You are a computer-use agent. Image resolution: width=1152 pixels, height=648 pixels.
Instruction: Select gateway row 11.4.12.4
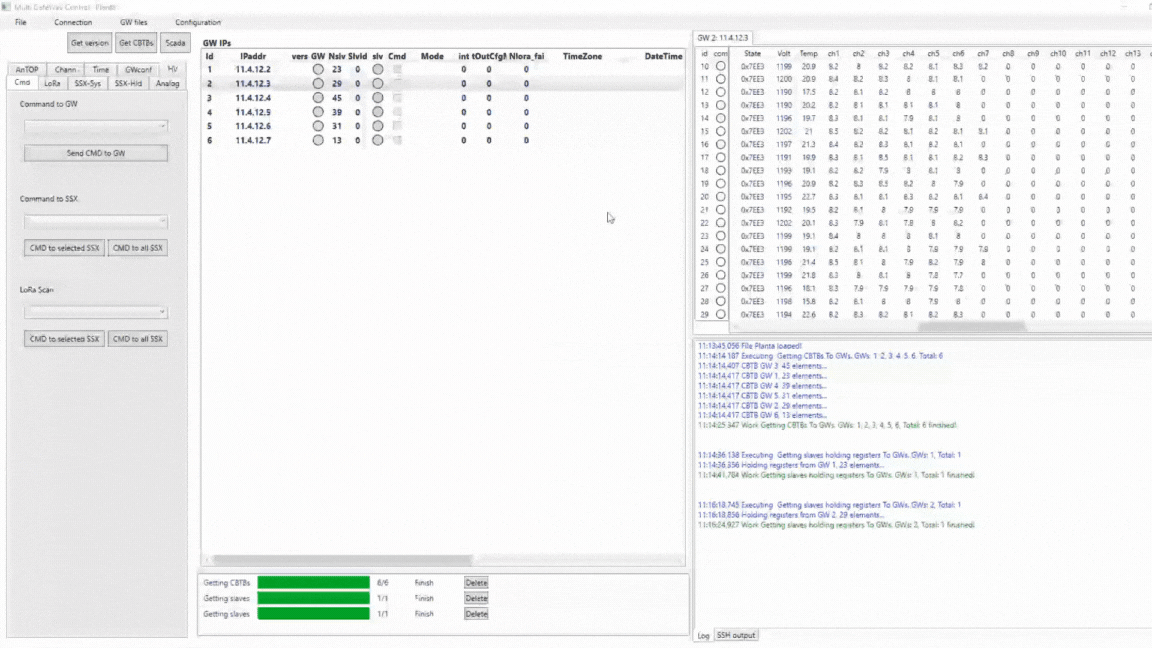[444, 98]
